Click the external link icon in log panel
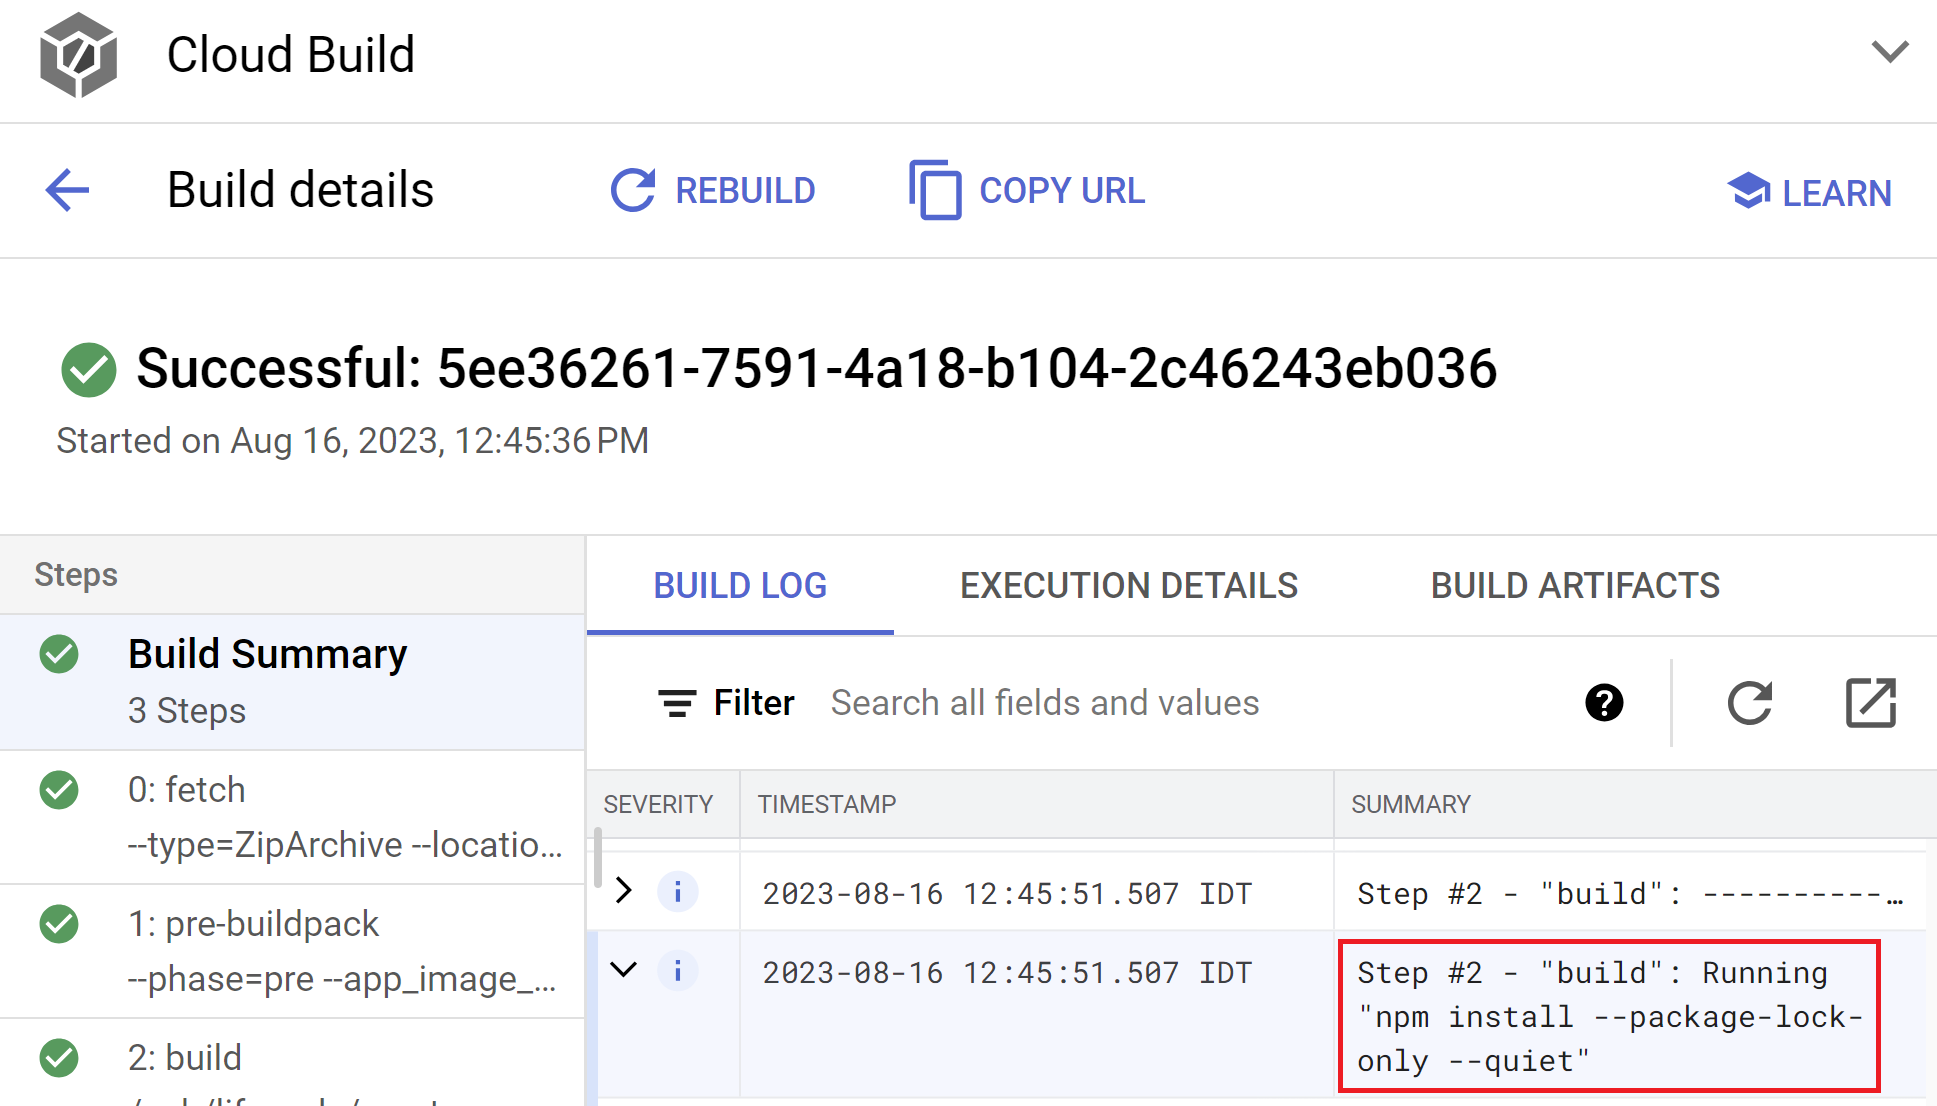 tap(1869, 703)
